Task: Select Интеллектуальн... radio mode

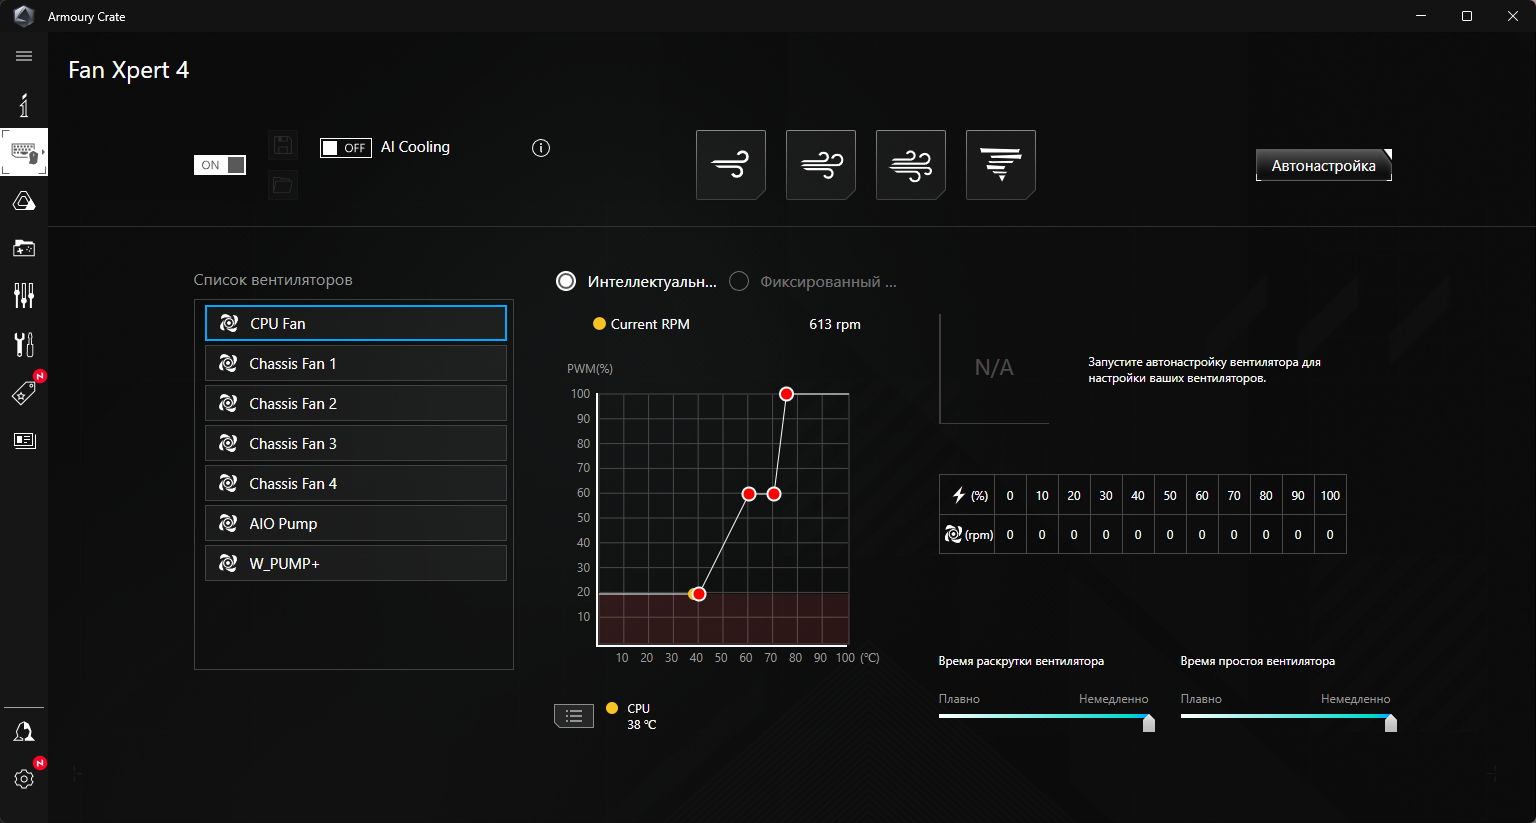Action: click(x=566, y=281)
